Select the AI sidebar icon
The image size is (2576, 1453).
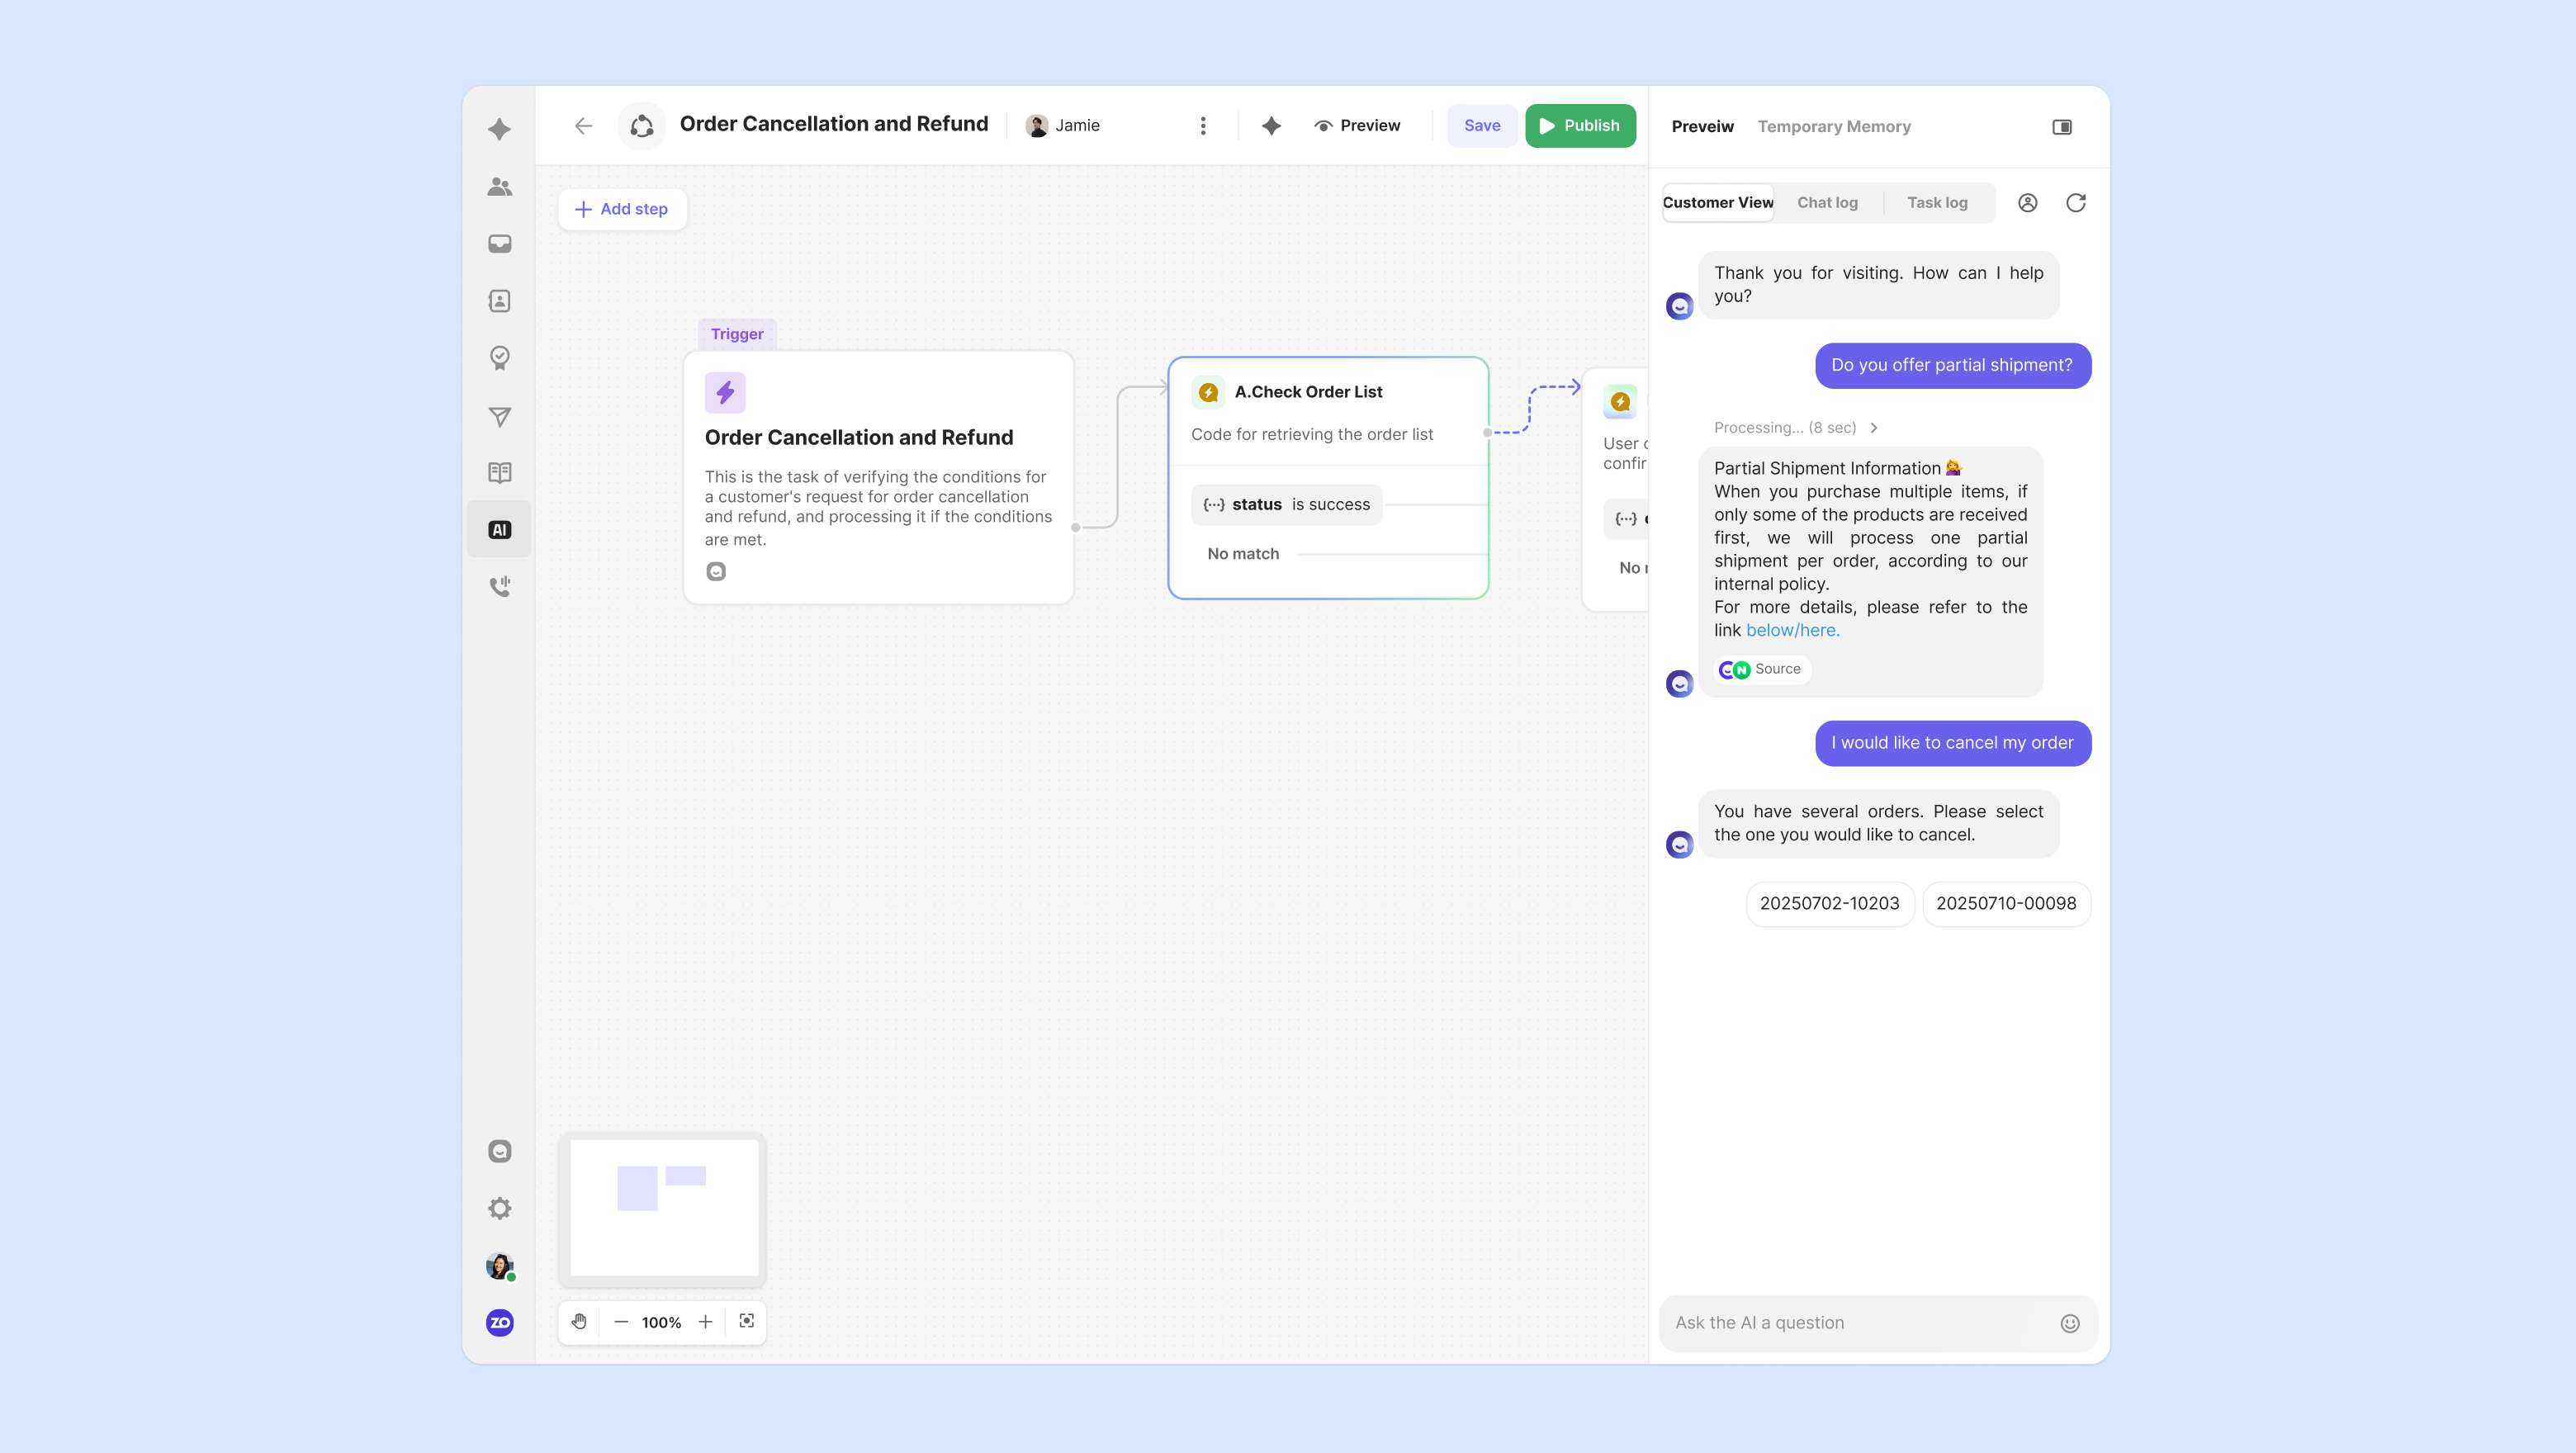[x=499, y=529]
